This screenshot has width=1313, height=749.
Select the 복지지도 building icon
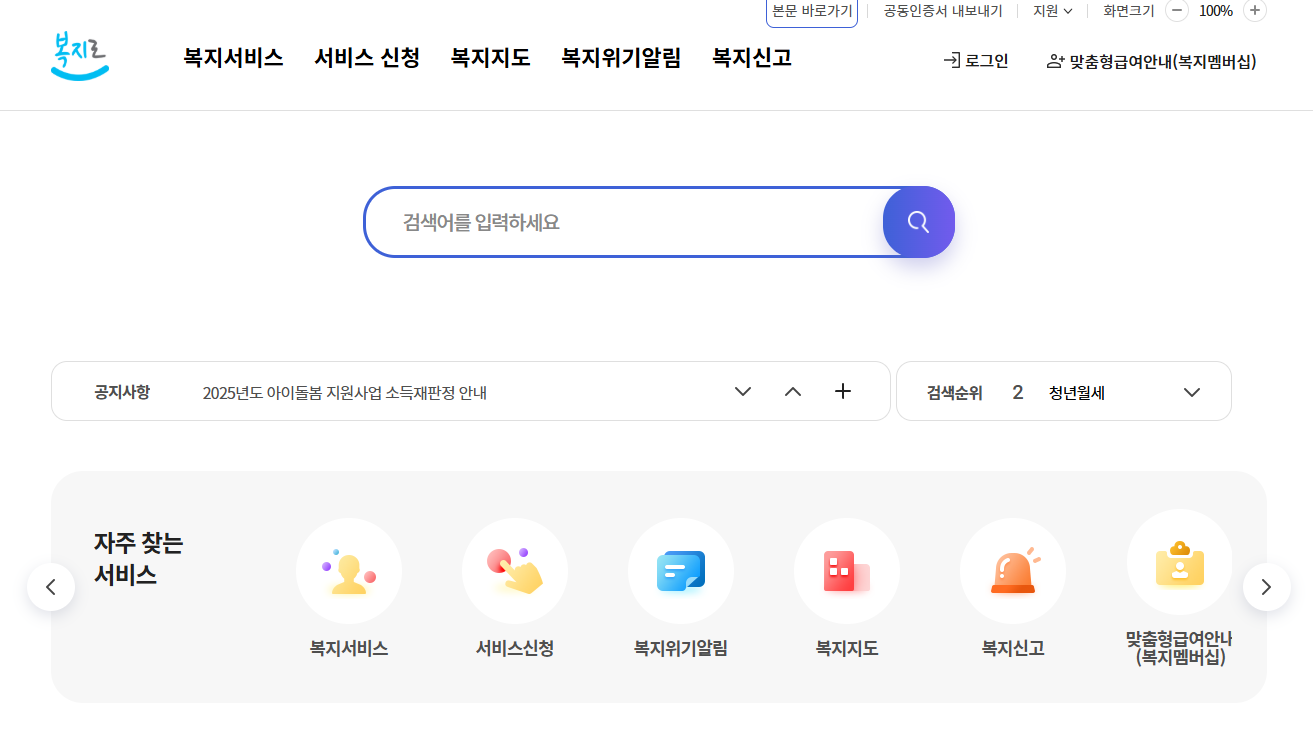pyautogui.click(x=847, y=570)
